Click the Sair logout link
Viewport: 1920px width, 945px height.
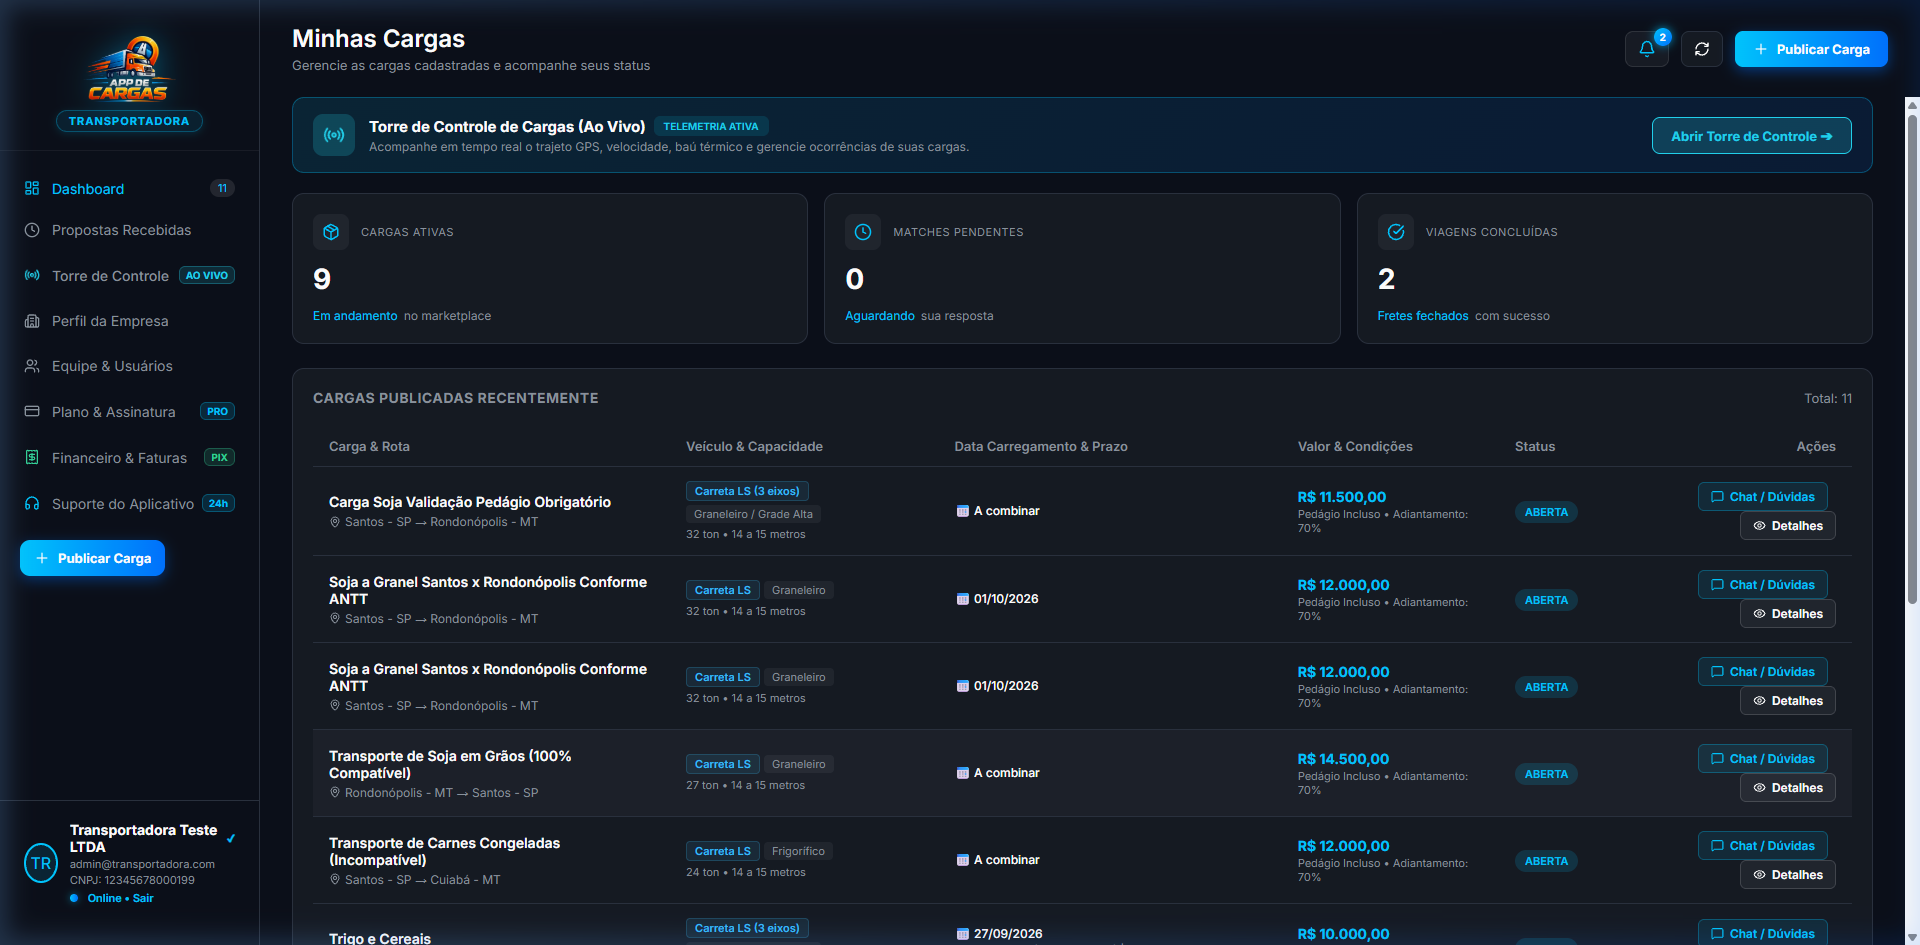tap(143, 898)
